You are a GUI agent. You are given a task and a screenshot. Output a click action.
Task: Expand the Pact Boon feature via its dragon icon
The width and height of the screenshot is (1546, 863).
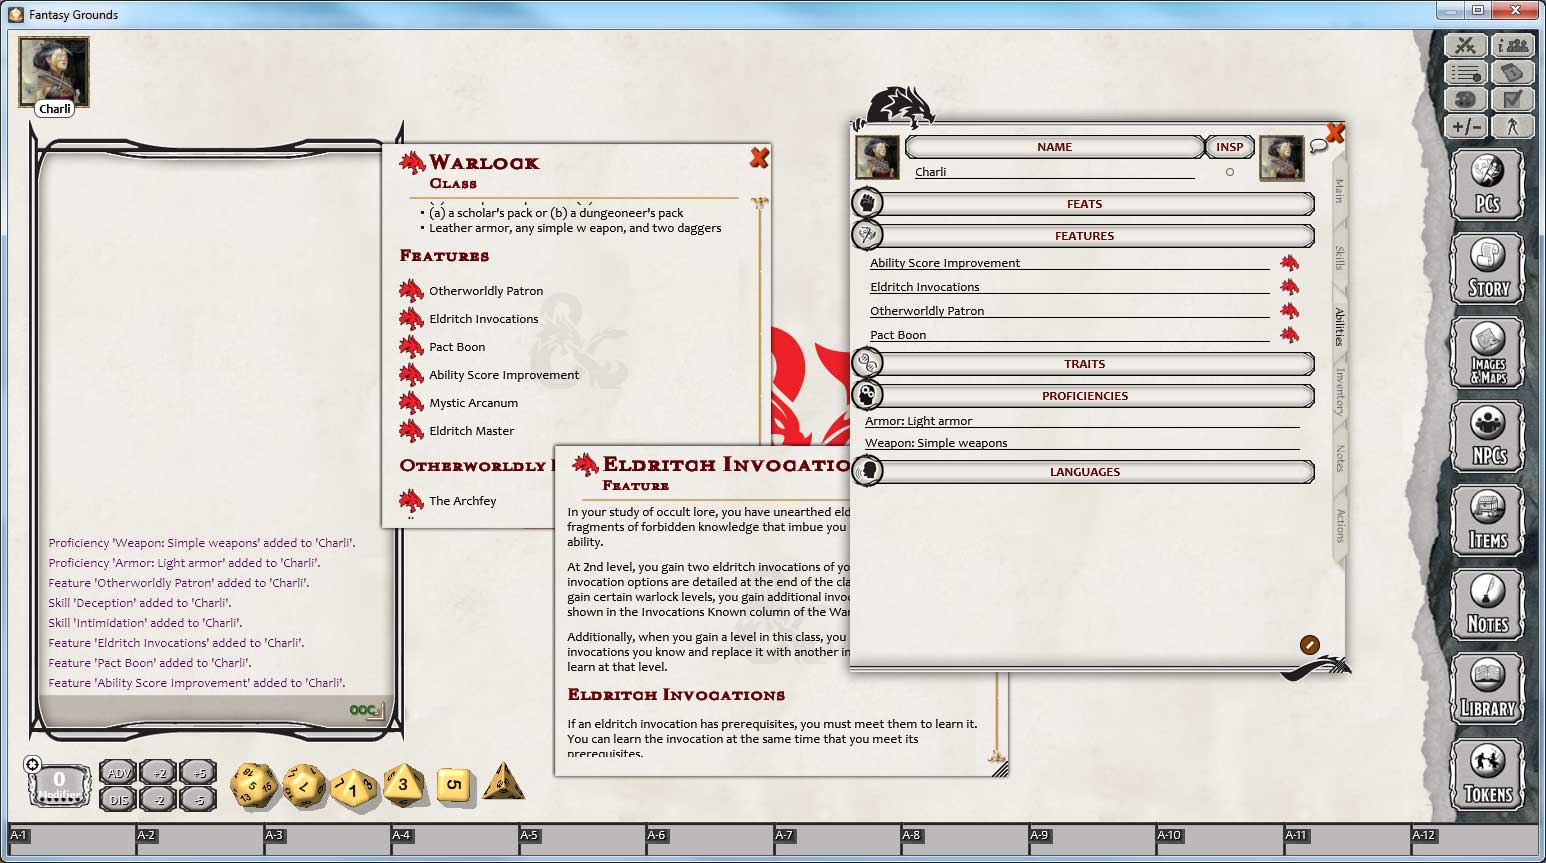(1290, 335)
